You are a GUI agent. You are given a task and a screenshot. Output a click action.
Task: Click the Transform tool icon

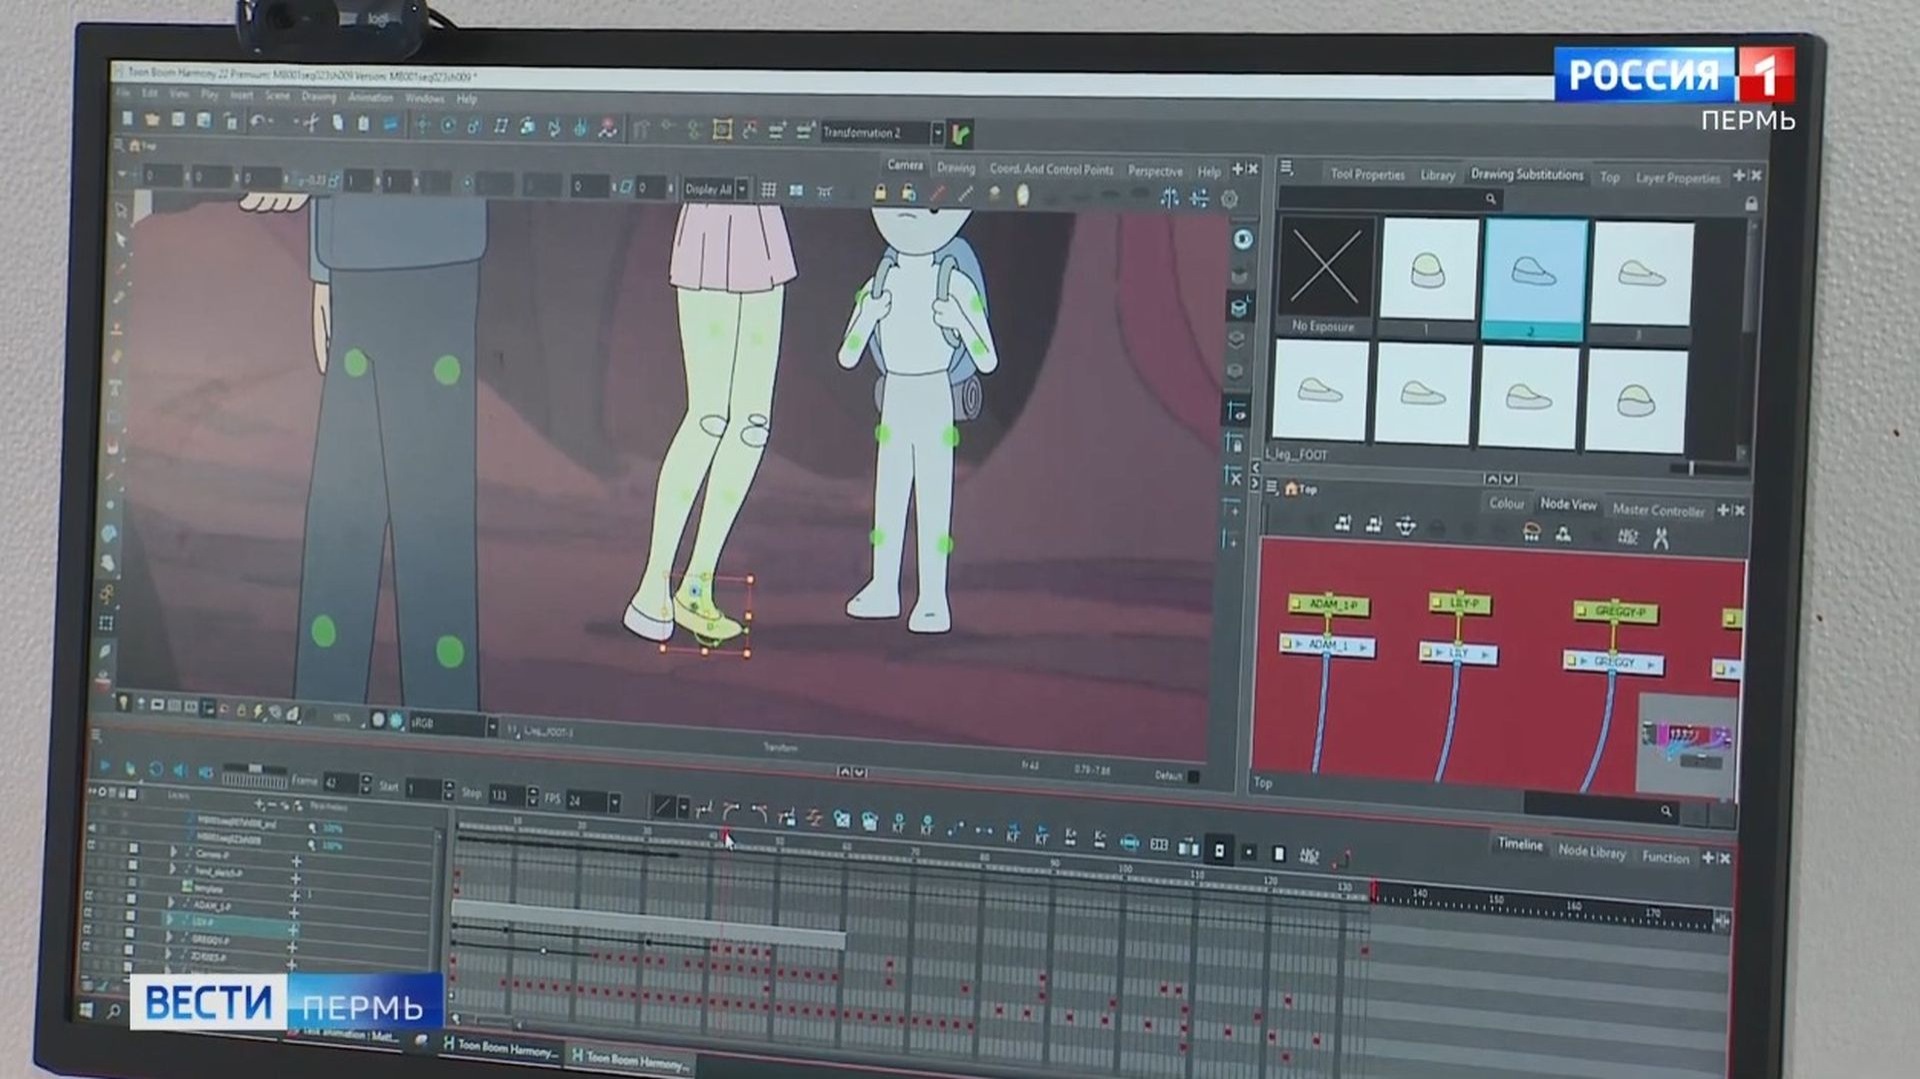423,125
